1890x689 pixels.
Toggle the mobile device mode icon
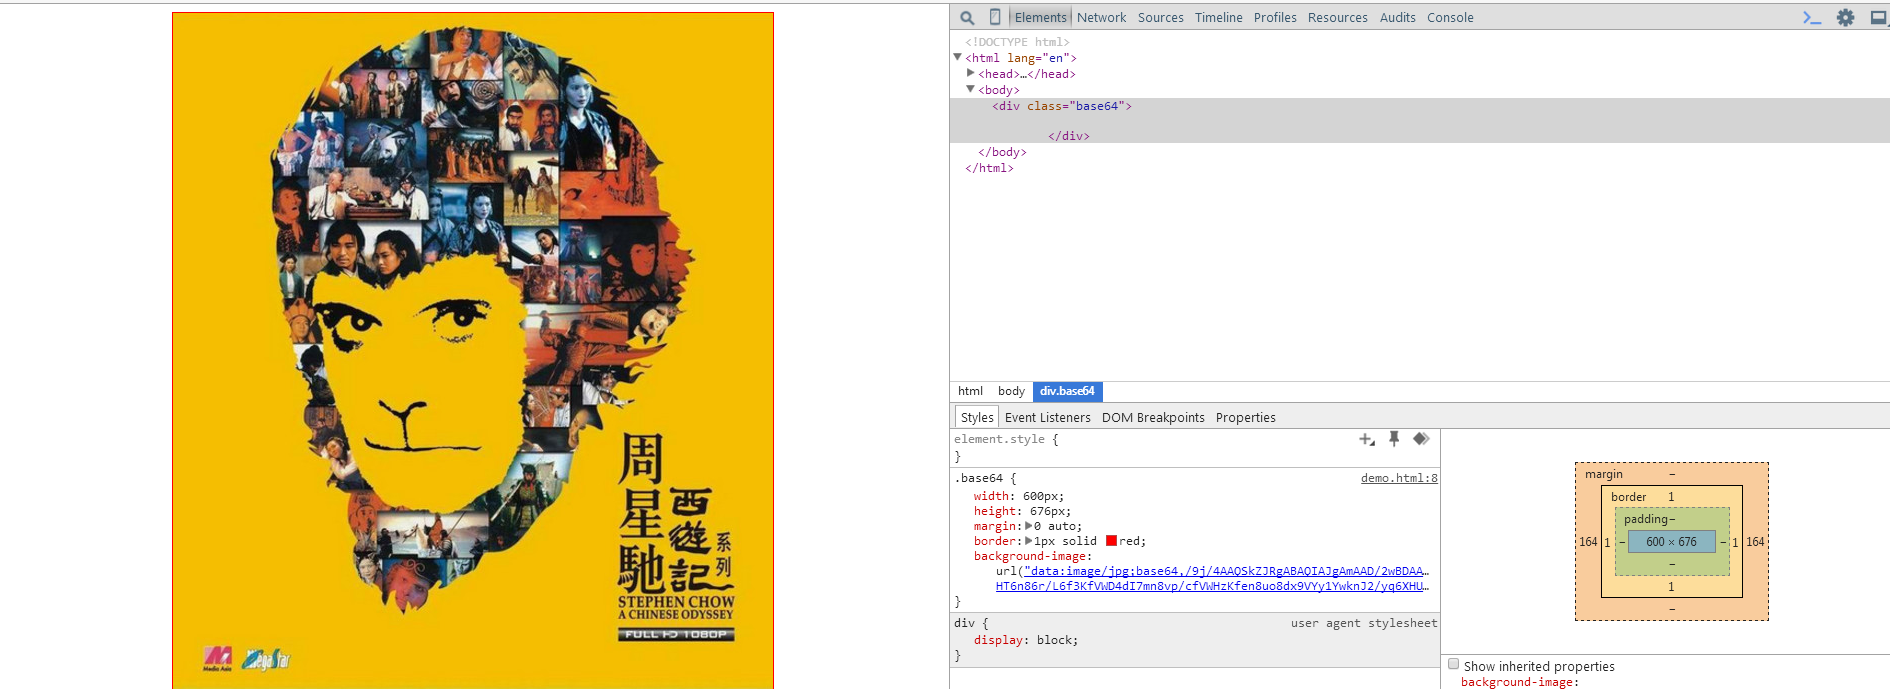point(995,17)
